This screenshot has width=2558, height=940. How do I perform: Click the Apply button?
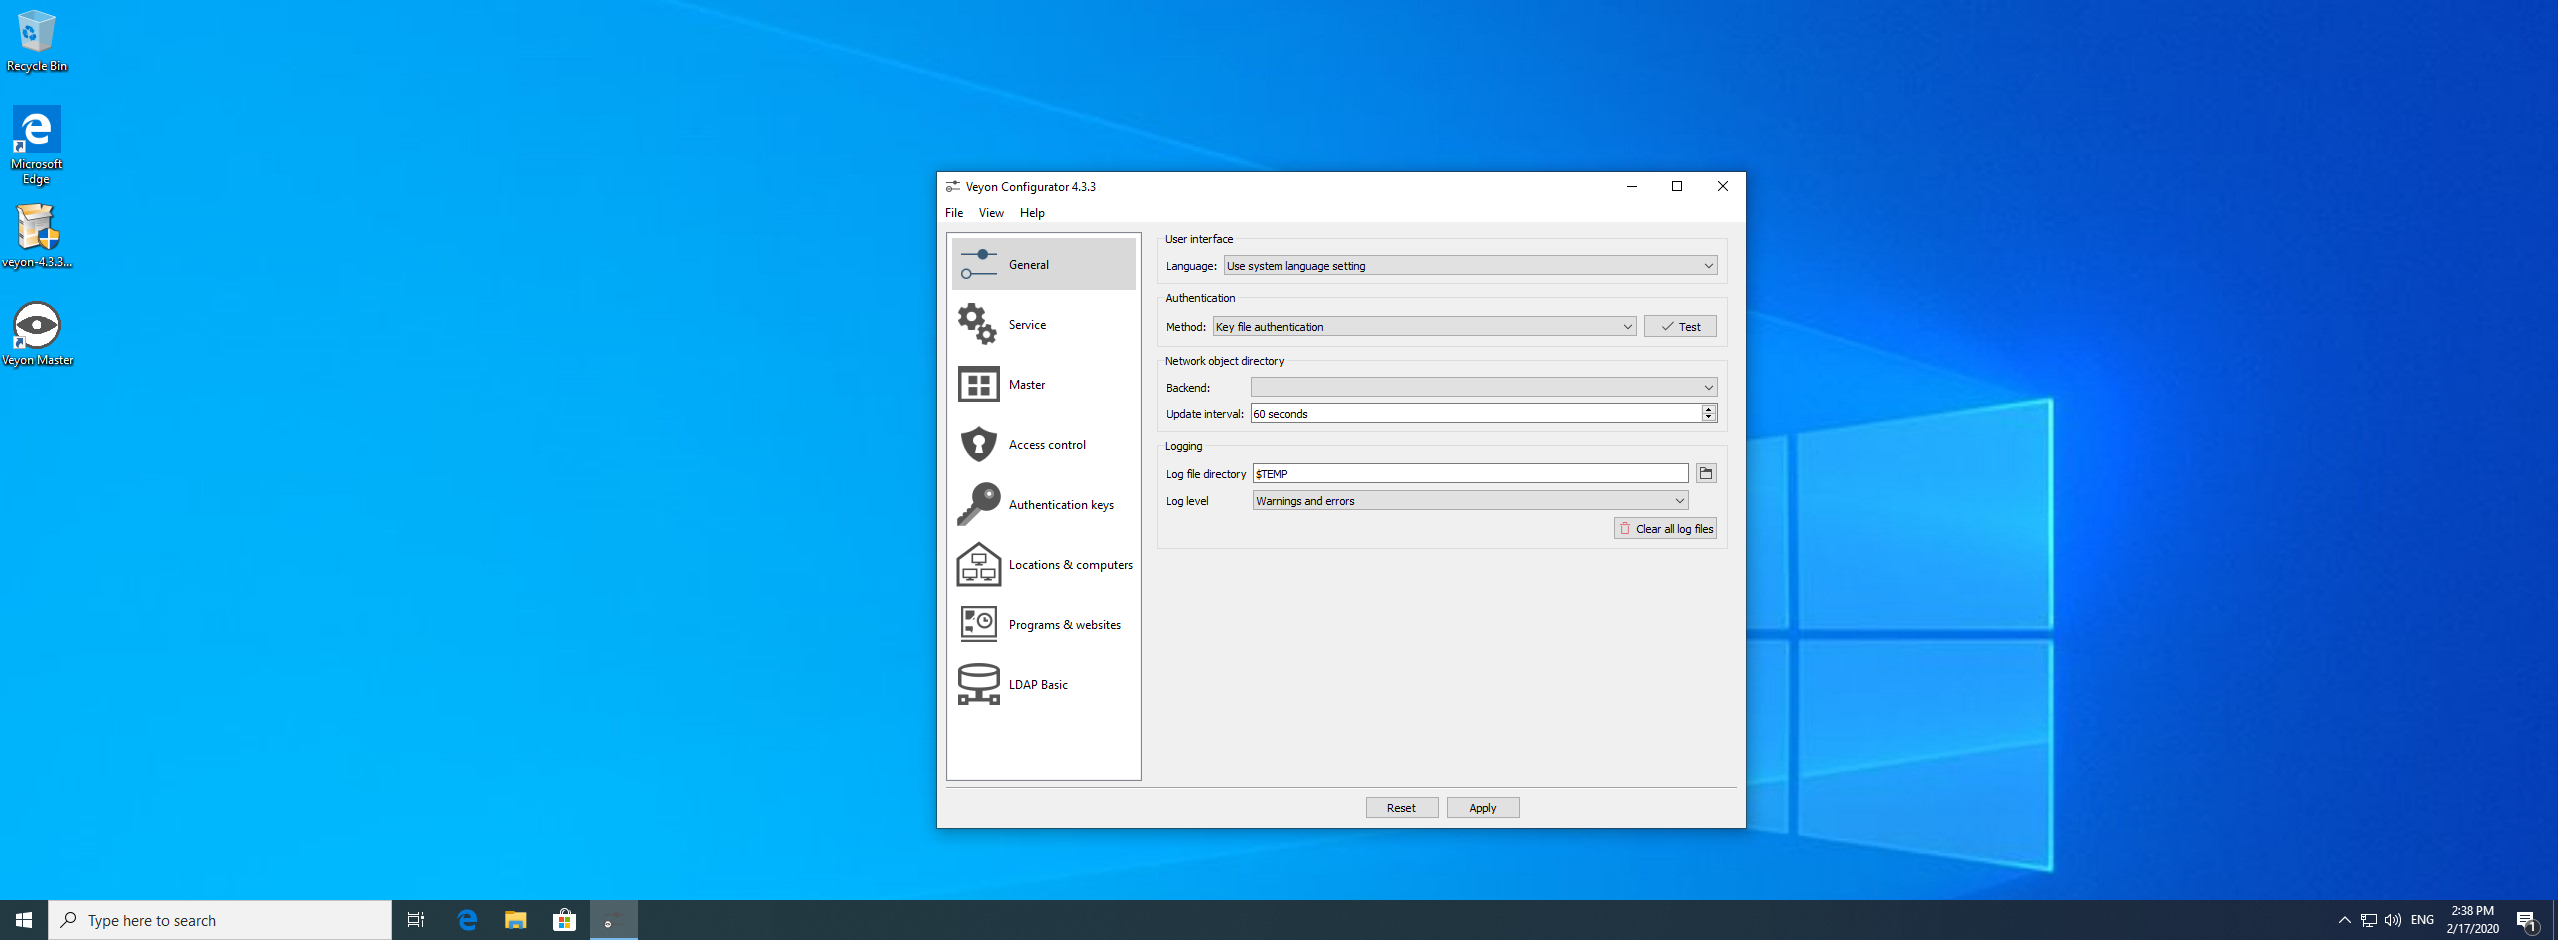click(1483, 807)
